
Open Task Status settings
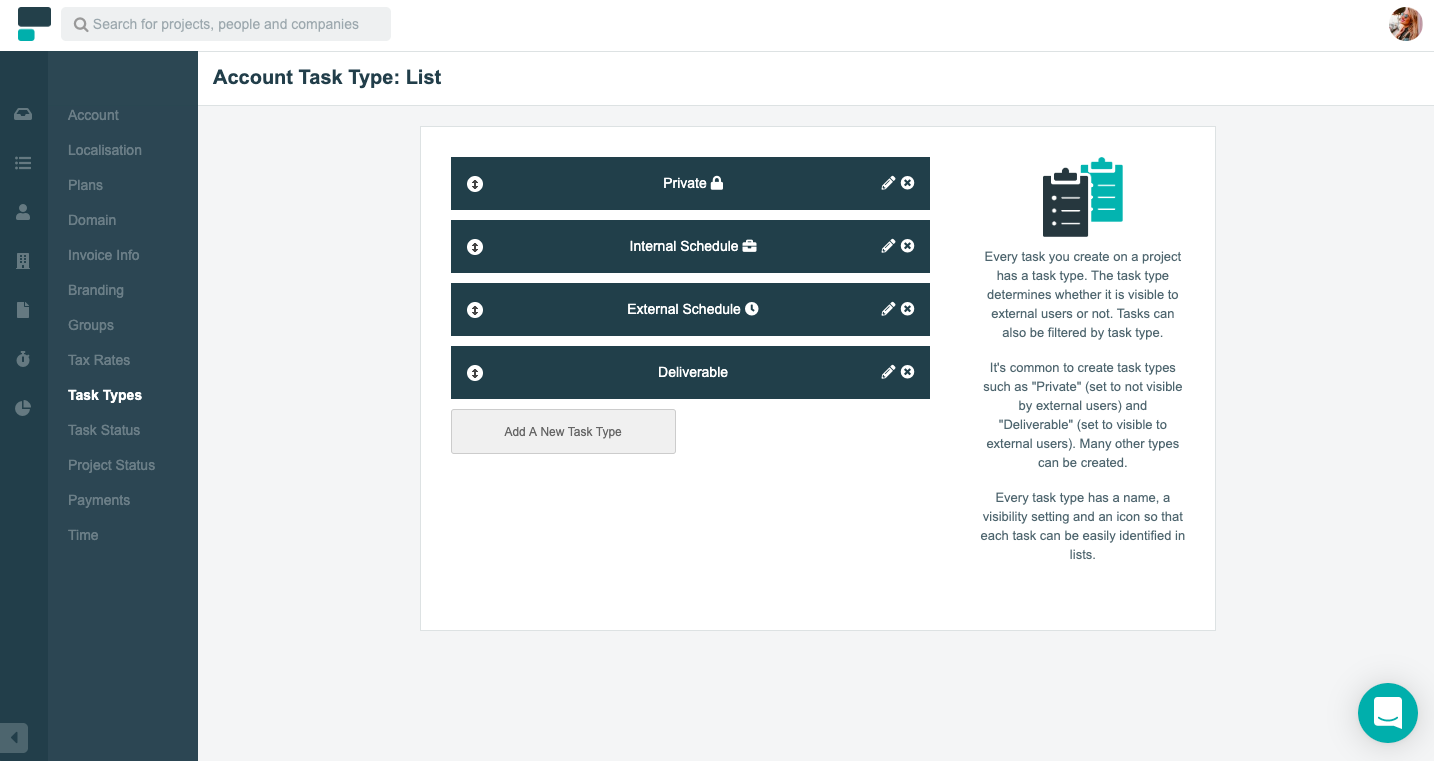104,430
